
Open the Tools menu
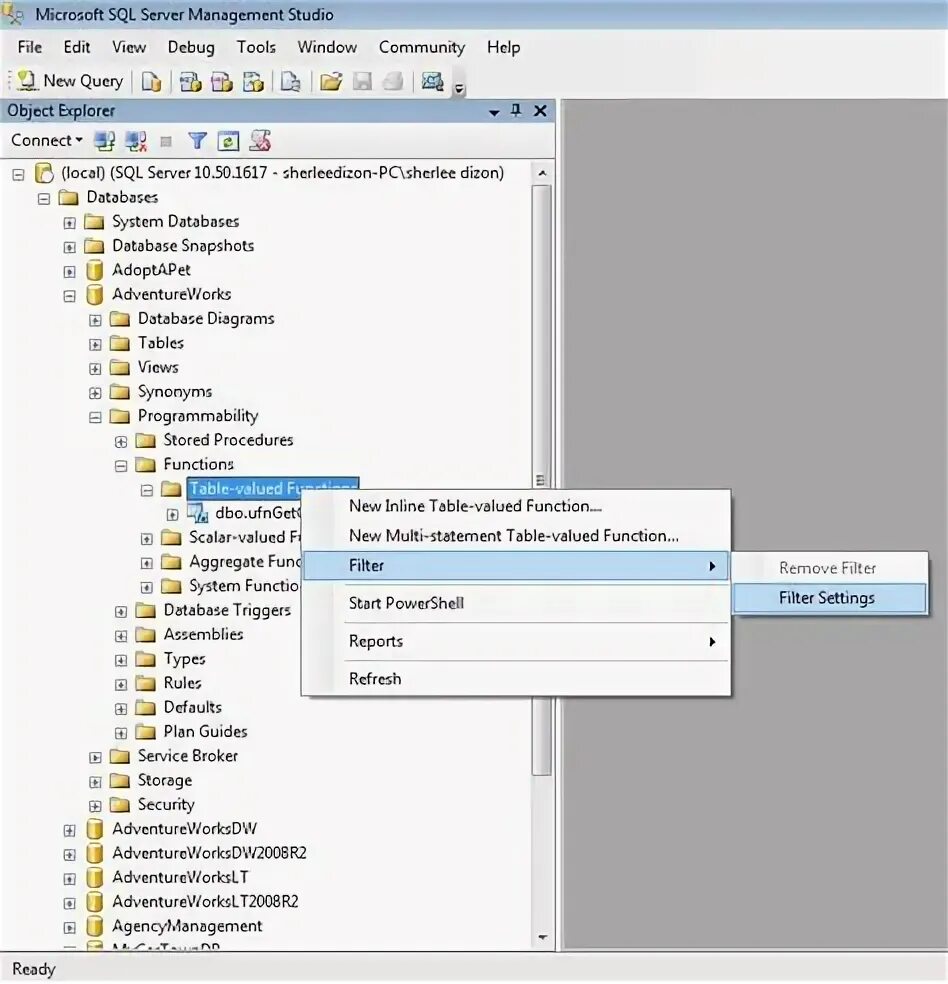coord(256,48)
